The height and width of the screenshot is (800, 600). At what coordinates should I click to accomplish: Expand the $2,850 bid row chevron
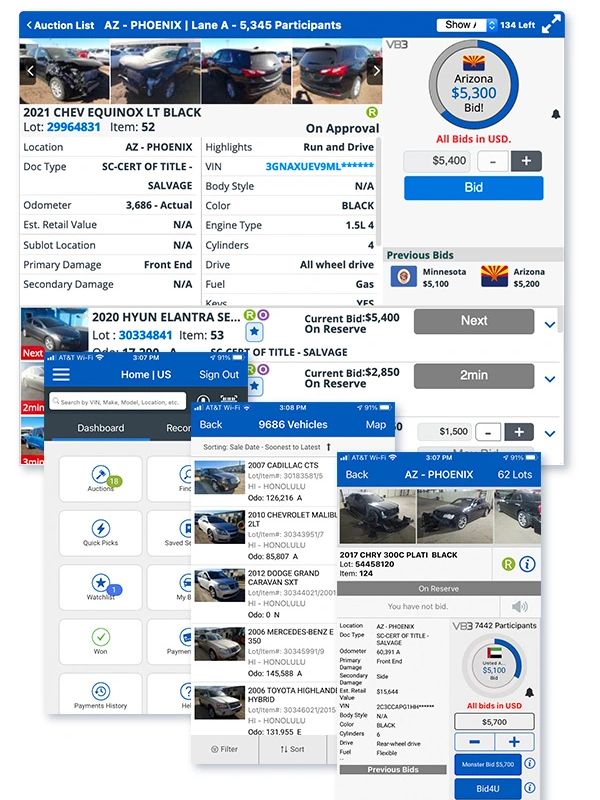549,379
